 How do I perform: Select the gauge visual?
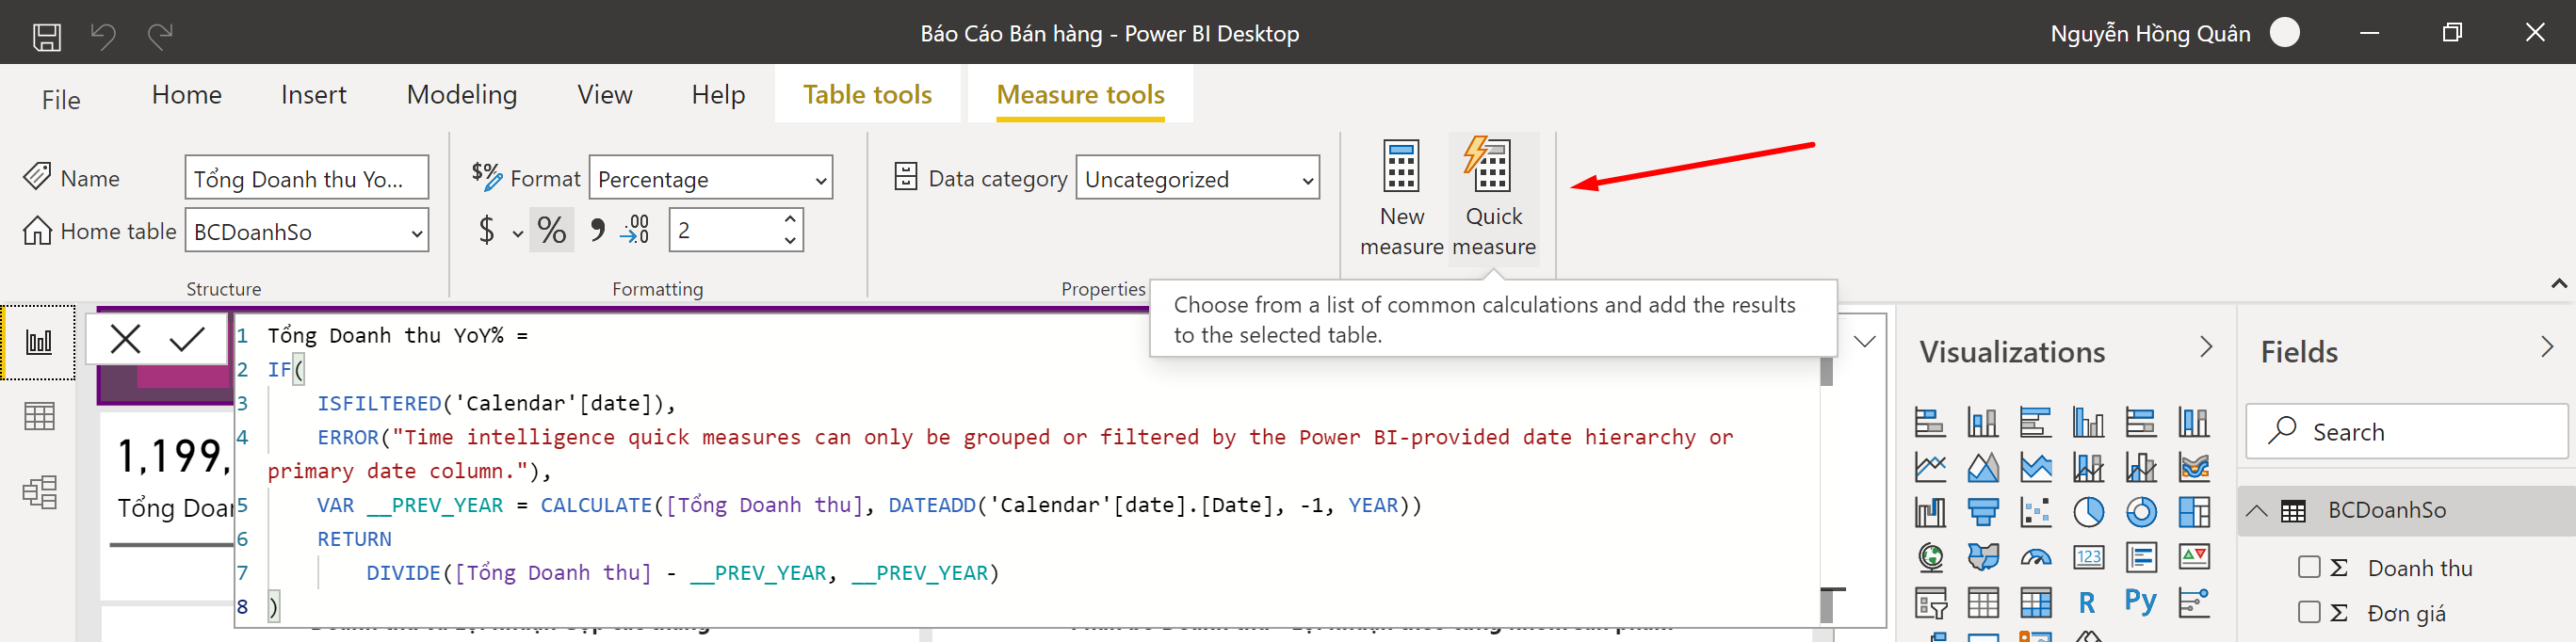click(2035, 557)
